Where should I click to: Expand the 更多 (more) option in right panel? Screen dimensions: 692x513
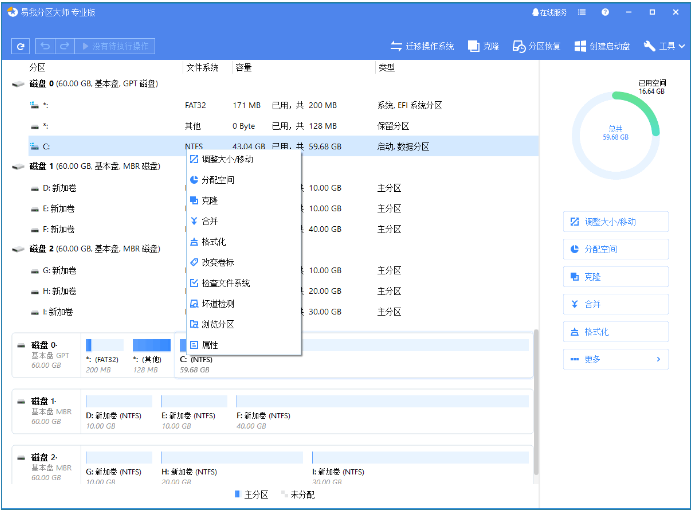pos(615,359)
